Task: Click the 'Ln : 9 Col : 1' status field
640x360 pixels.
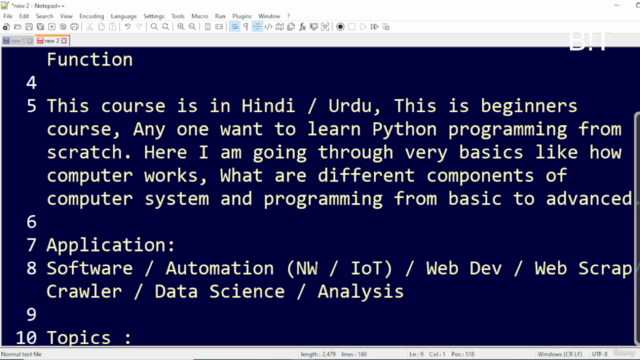Action: (428, 354)
